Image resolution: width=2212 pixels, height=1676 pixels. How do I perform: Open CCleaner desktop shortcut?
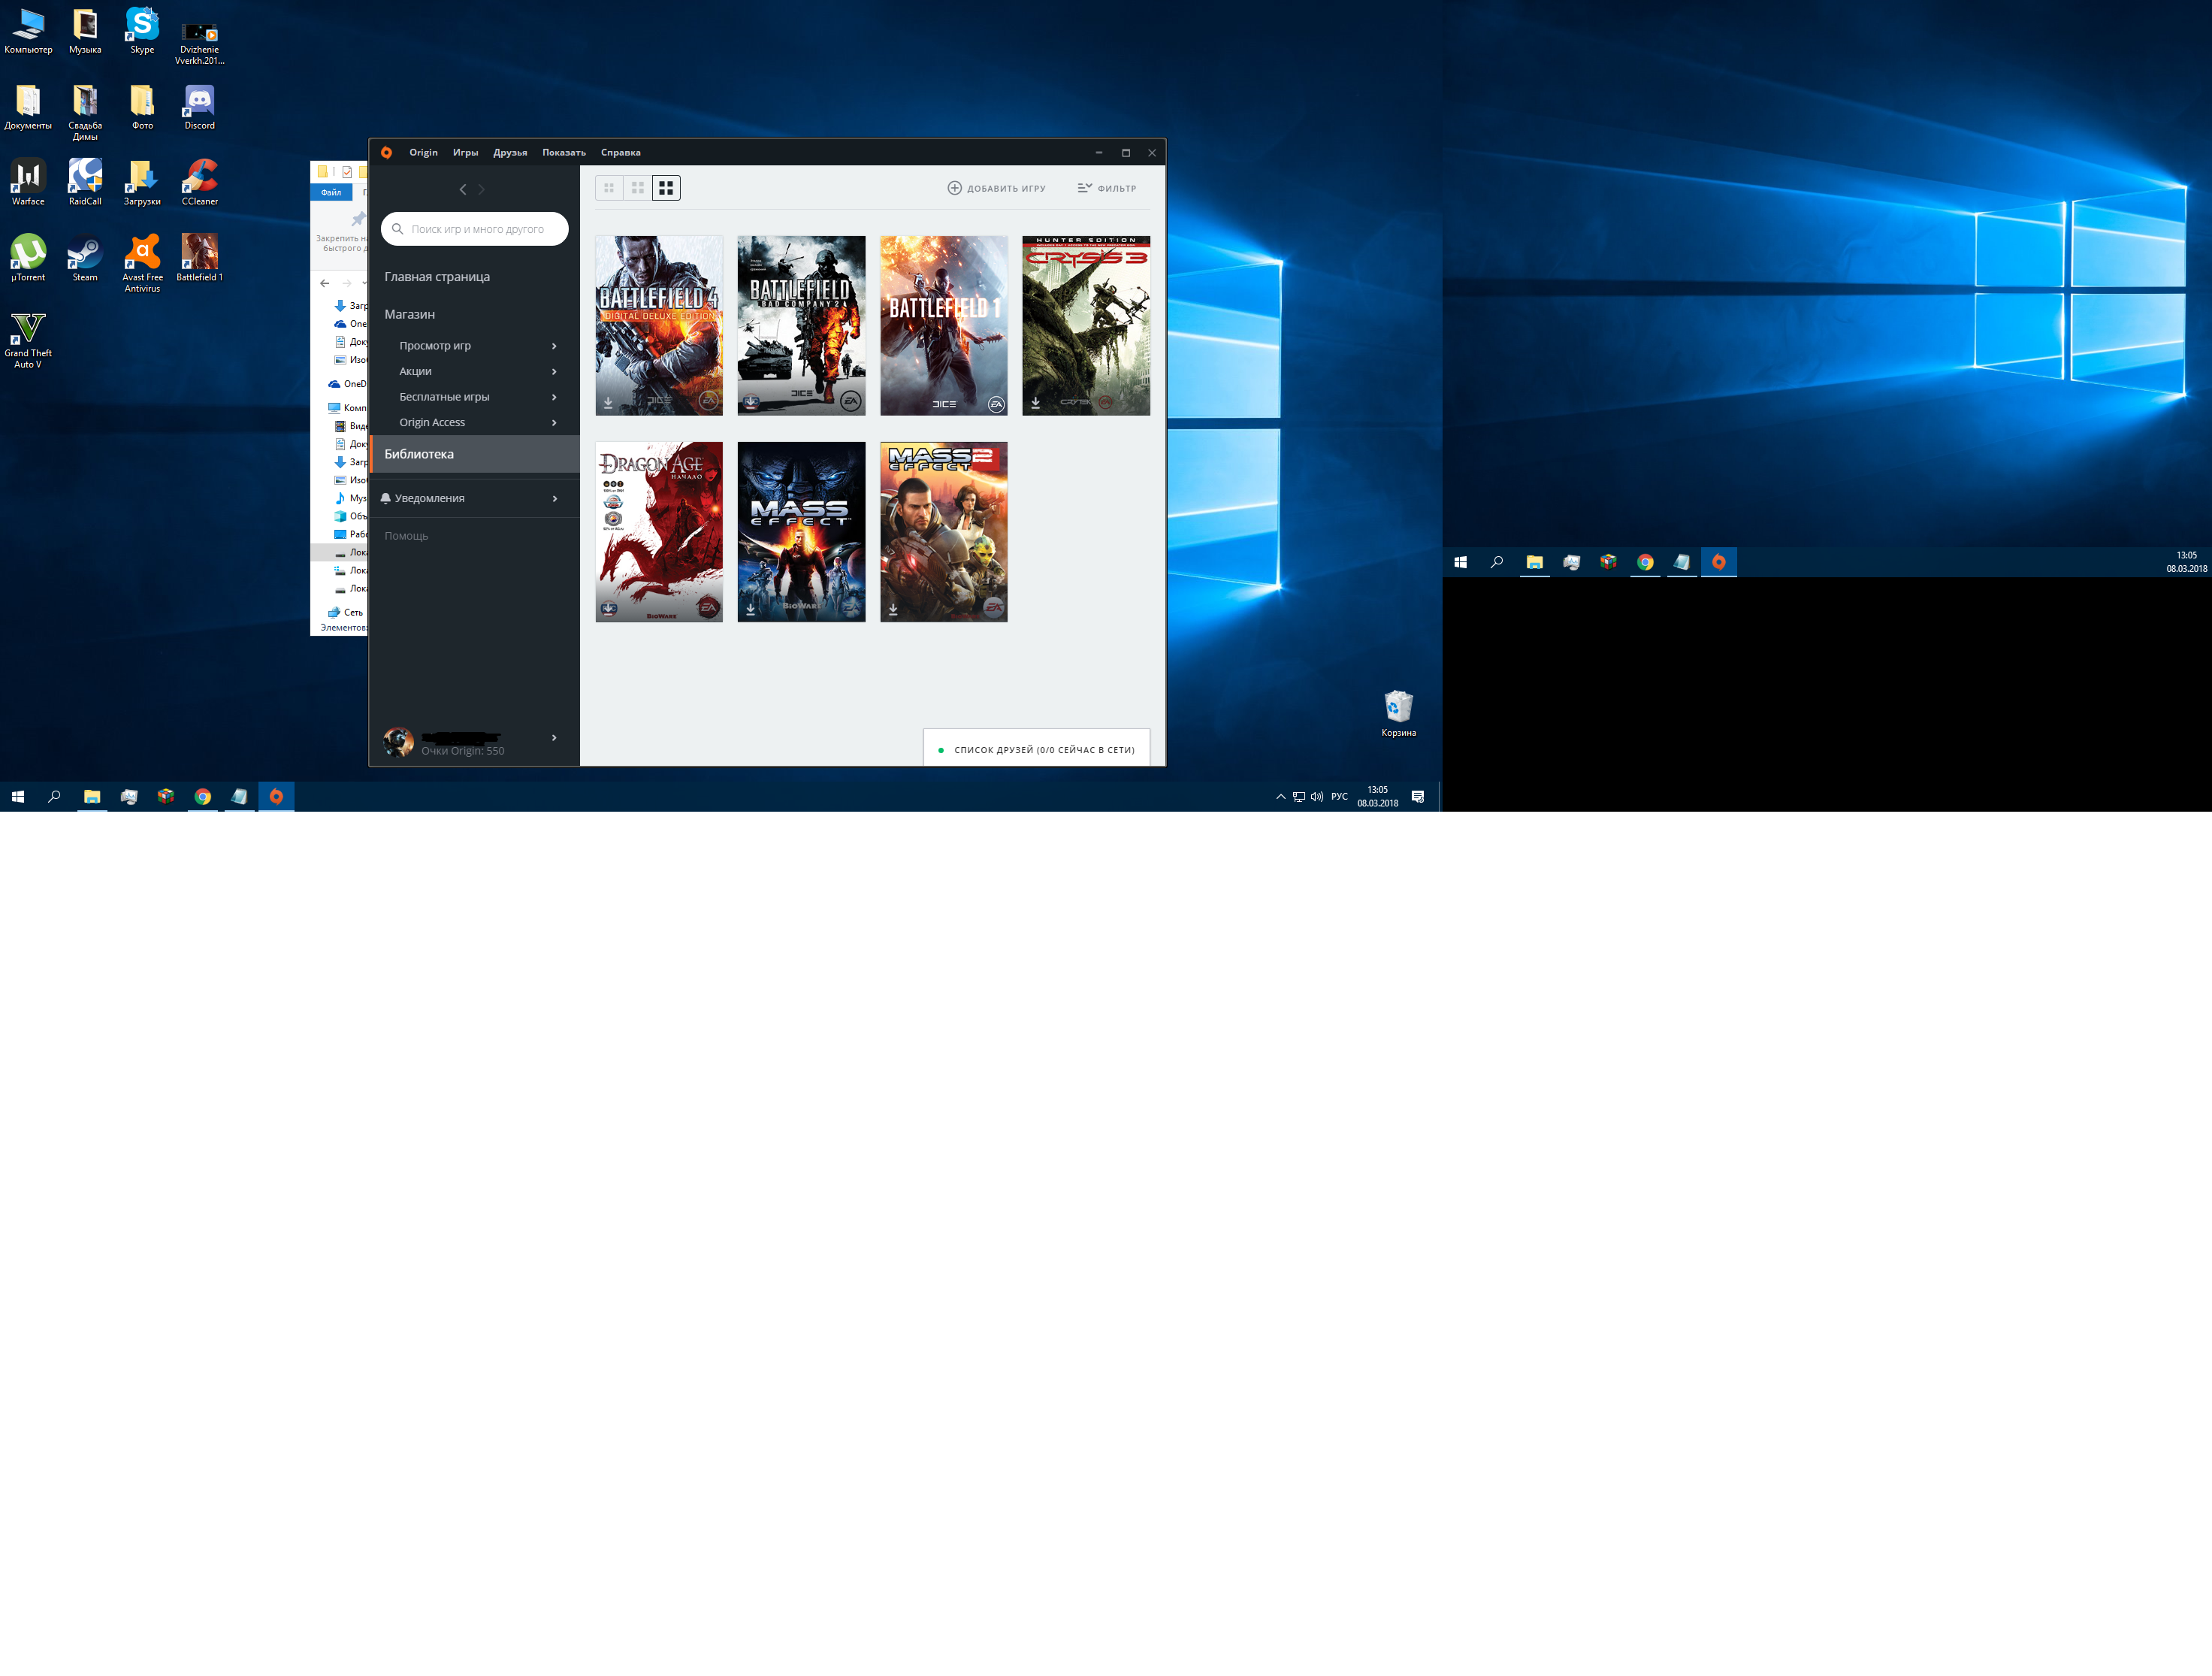click(199, 182)
